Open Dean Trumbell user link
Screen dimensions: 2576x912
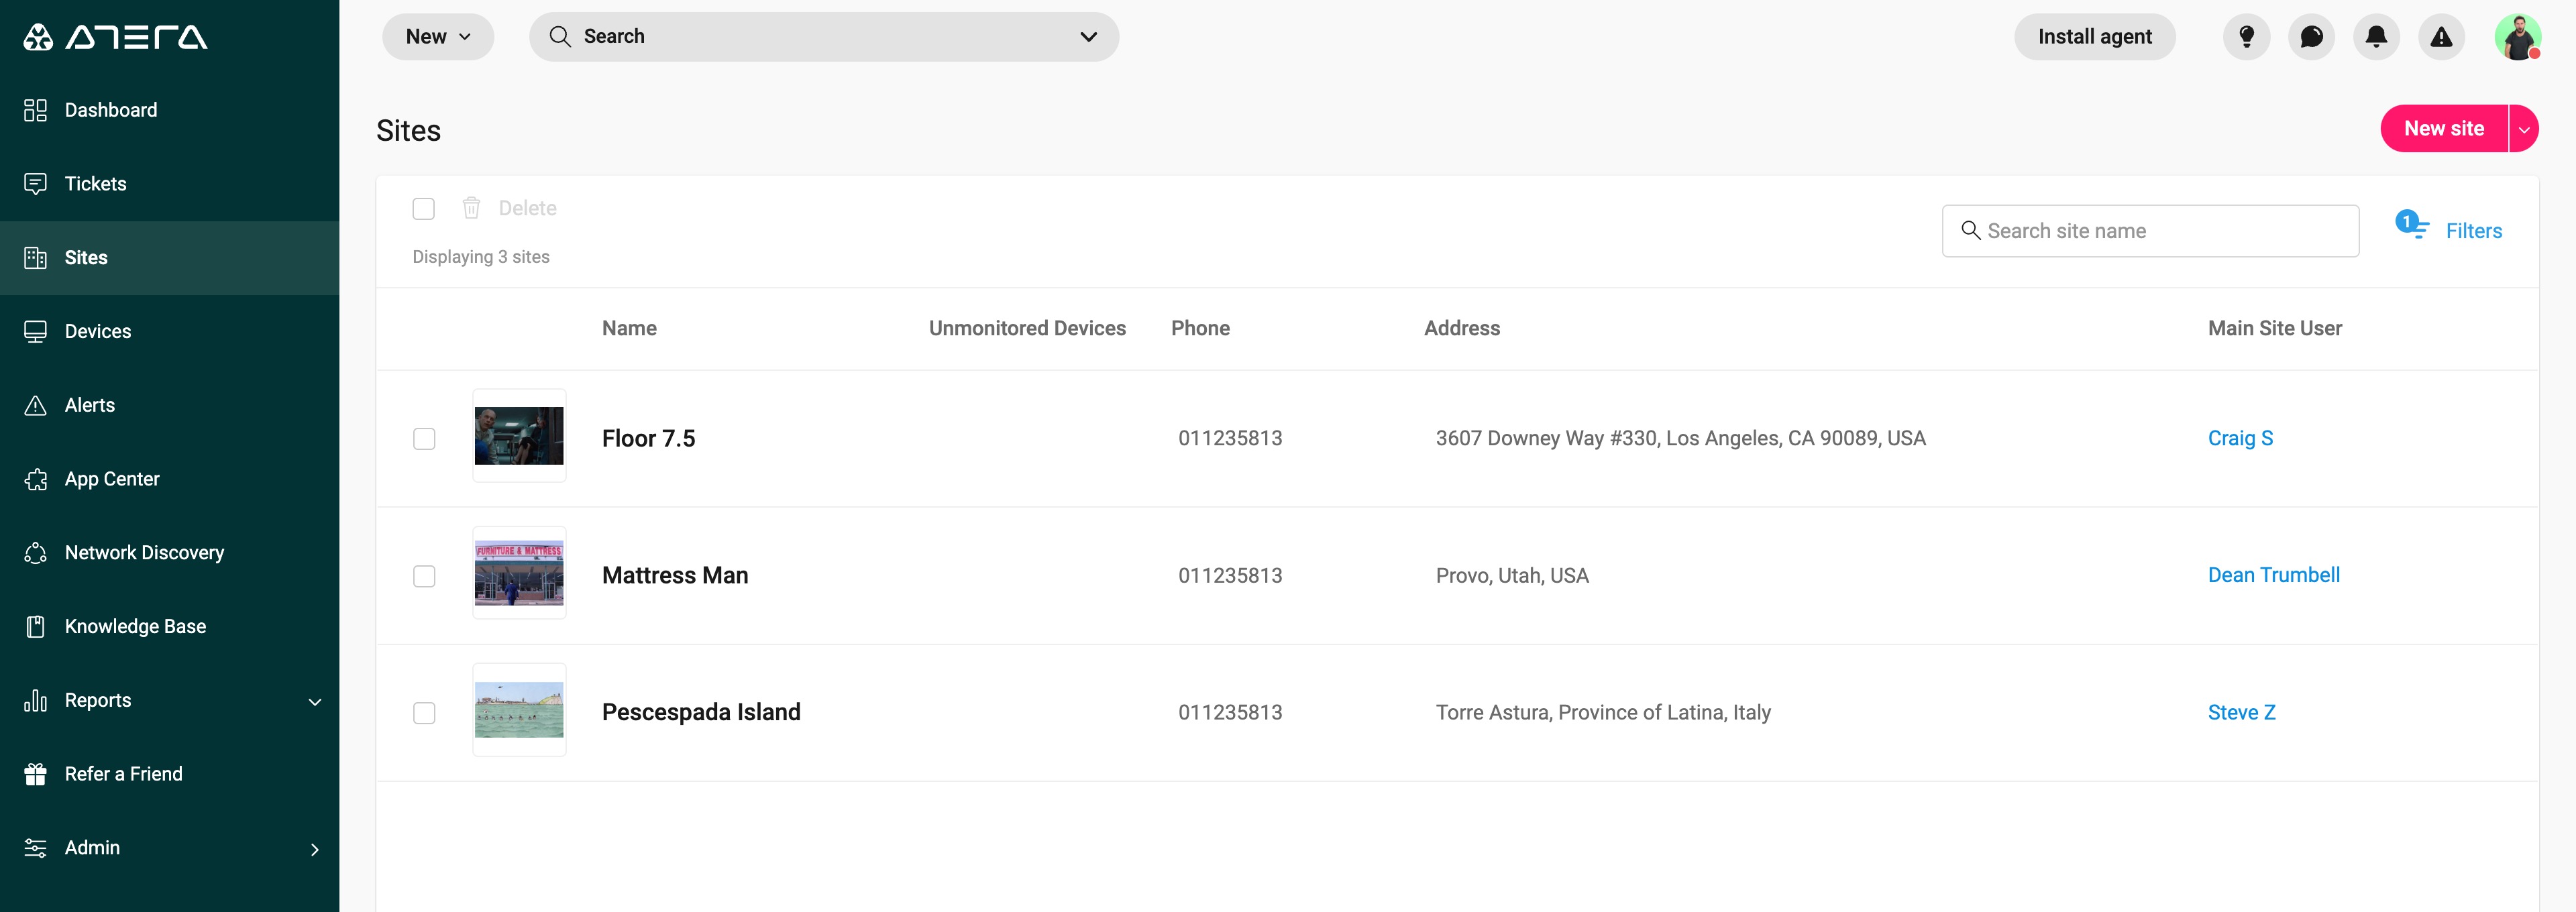[2273, 575]
